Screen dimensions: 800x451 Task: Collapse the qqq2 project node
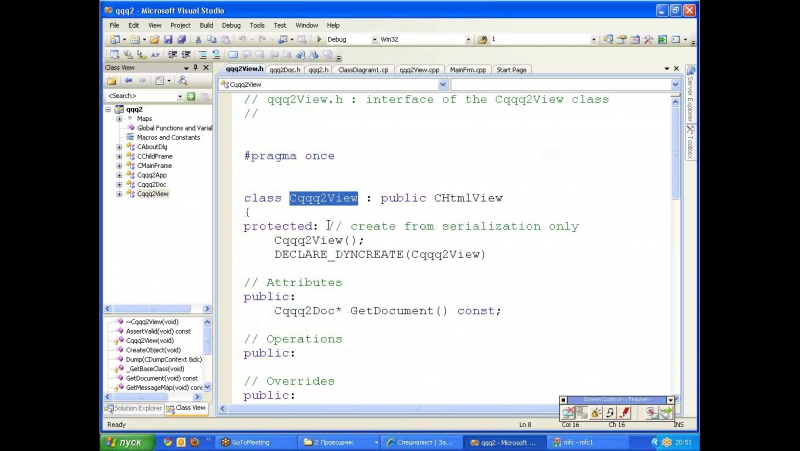[109, 109]
